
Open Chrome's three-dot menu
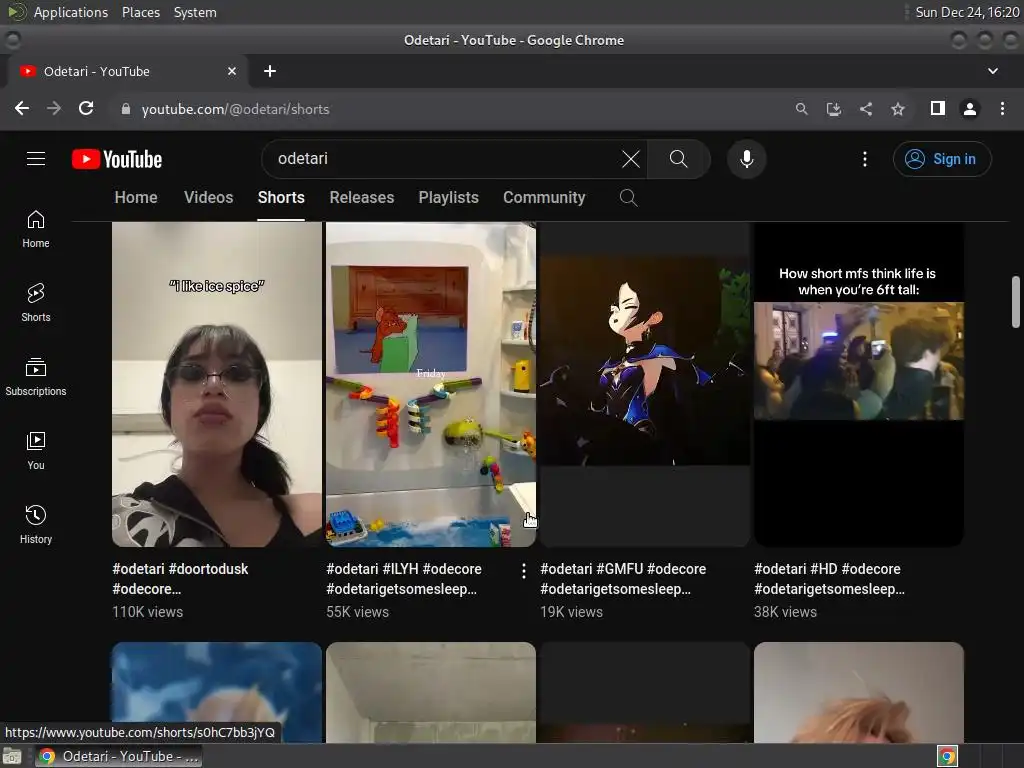click(1002, 109)
